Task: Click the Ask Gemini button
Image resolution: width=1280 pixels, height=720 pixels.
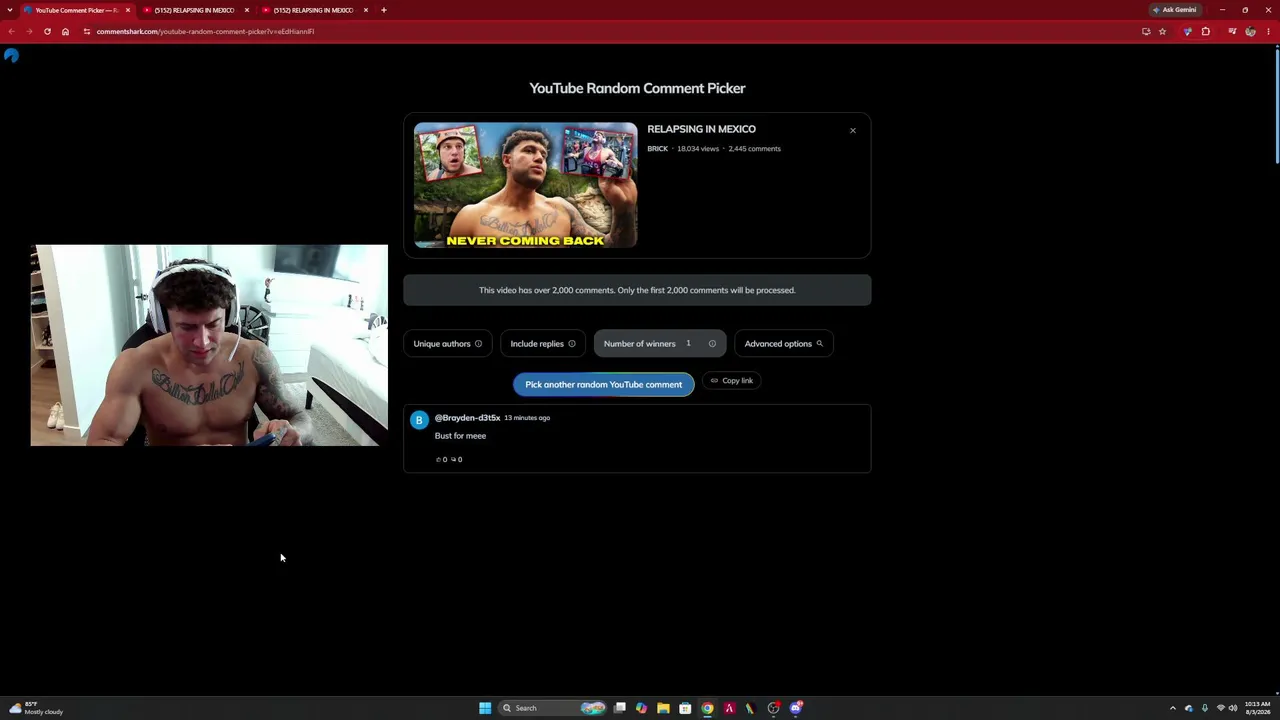Action: pos(1174,10)
